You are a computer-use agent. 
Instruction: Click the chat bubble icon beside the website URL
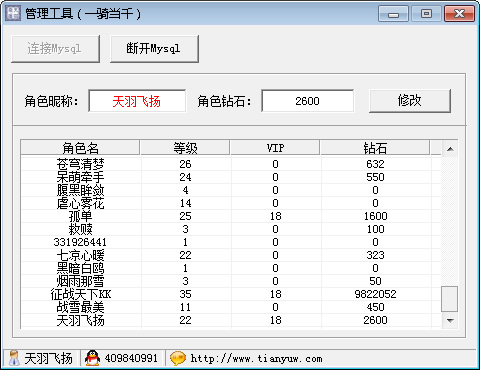tap(178, 359)
